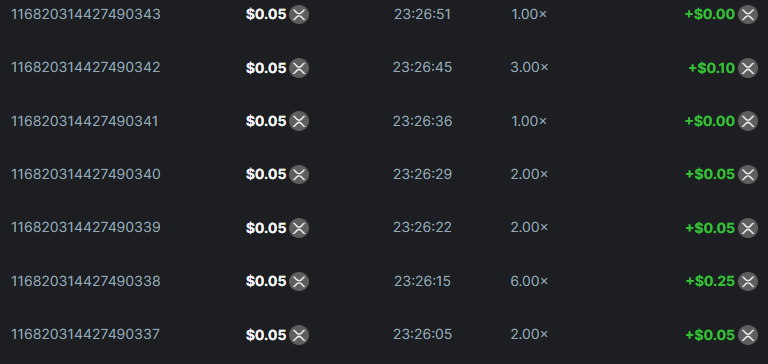This screenshot has height=364, width=768.
Task: Open bet ID 116820314427490339
Action: pos(86,228)
